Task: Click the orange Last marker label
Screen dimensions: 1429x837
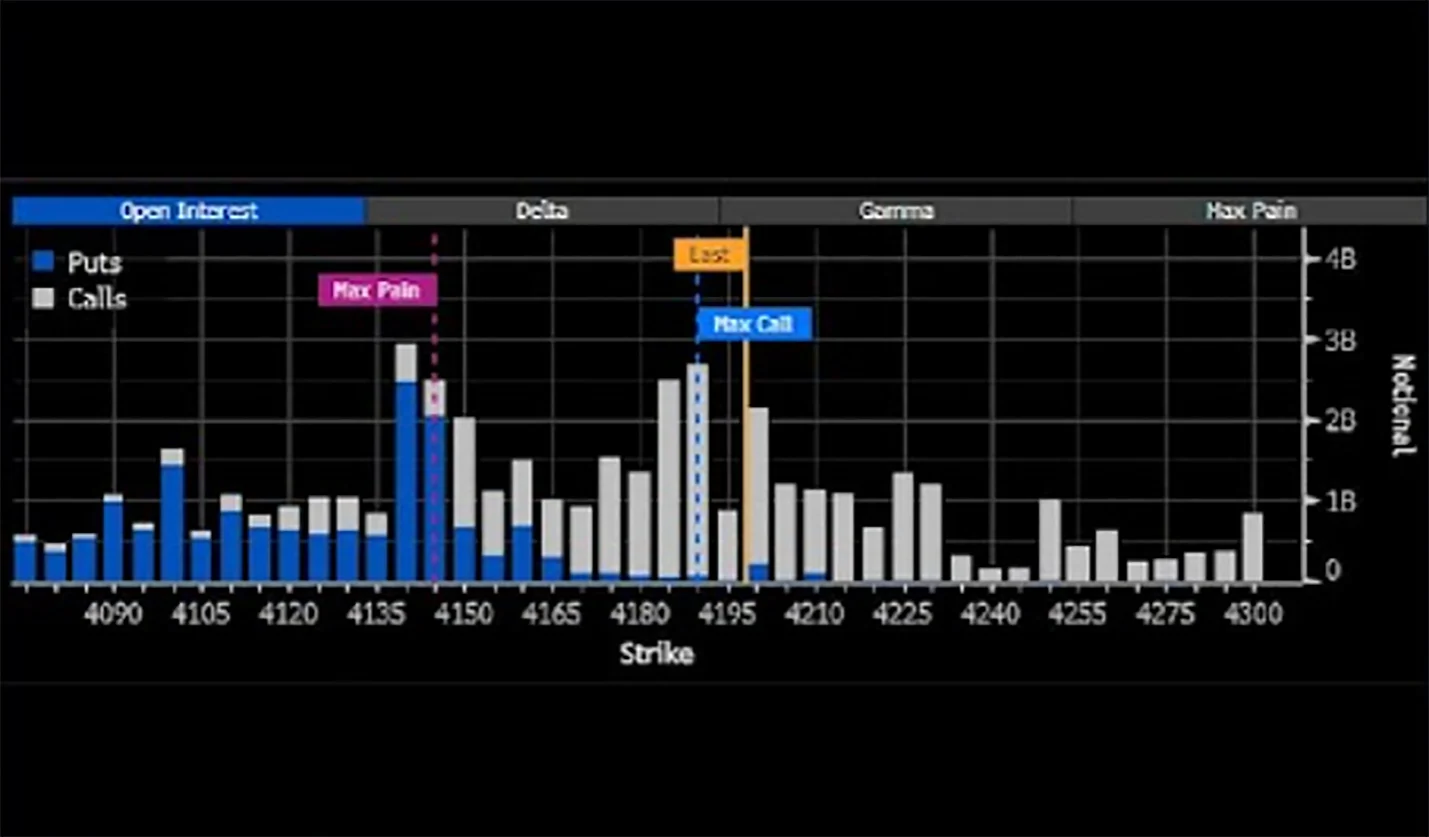Action: (709, 255)
